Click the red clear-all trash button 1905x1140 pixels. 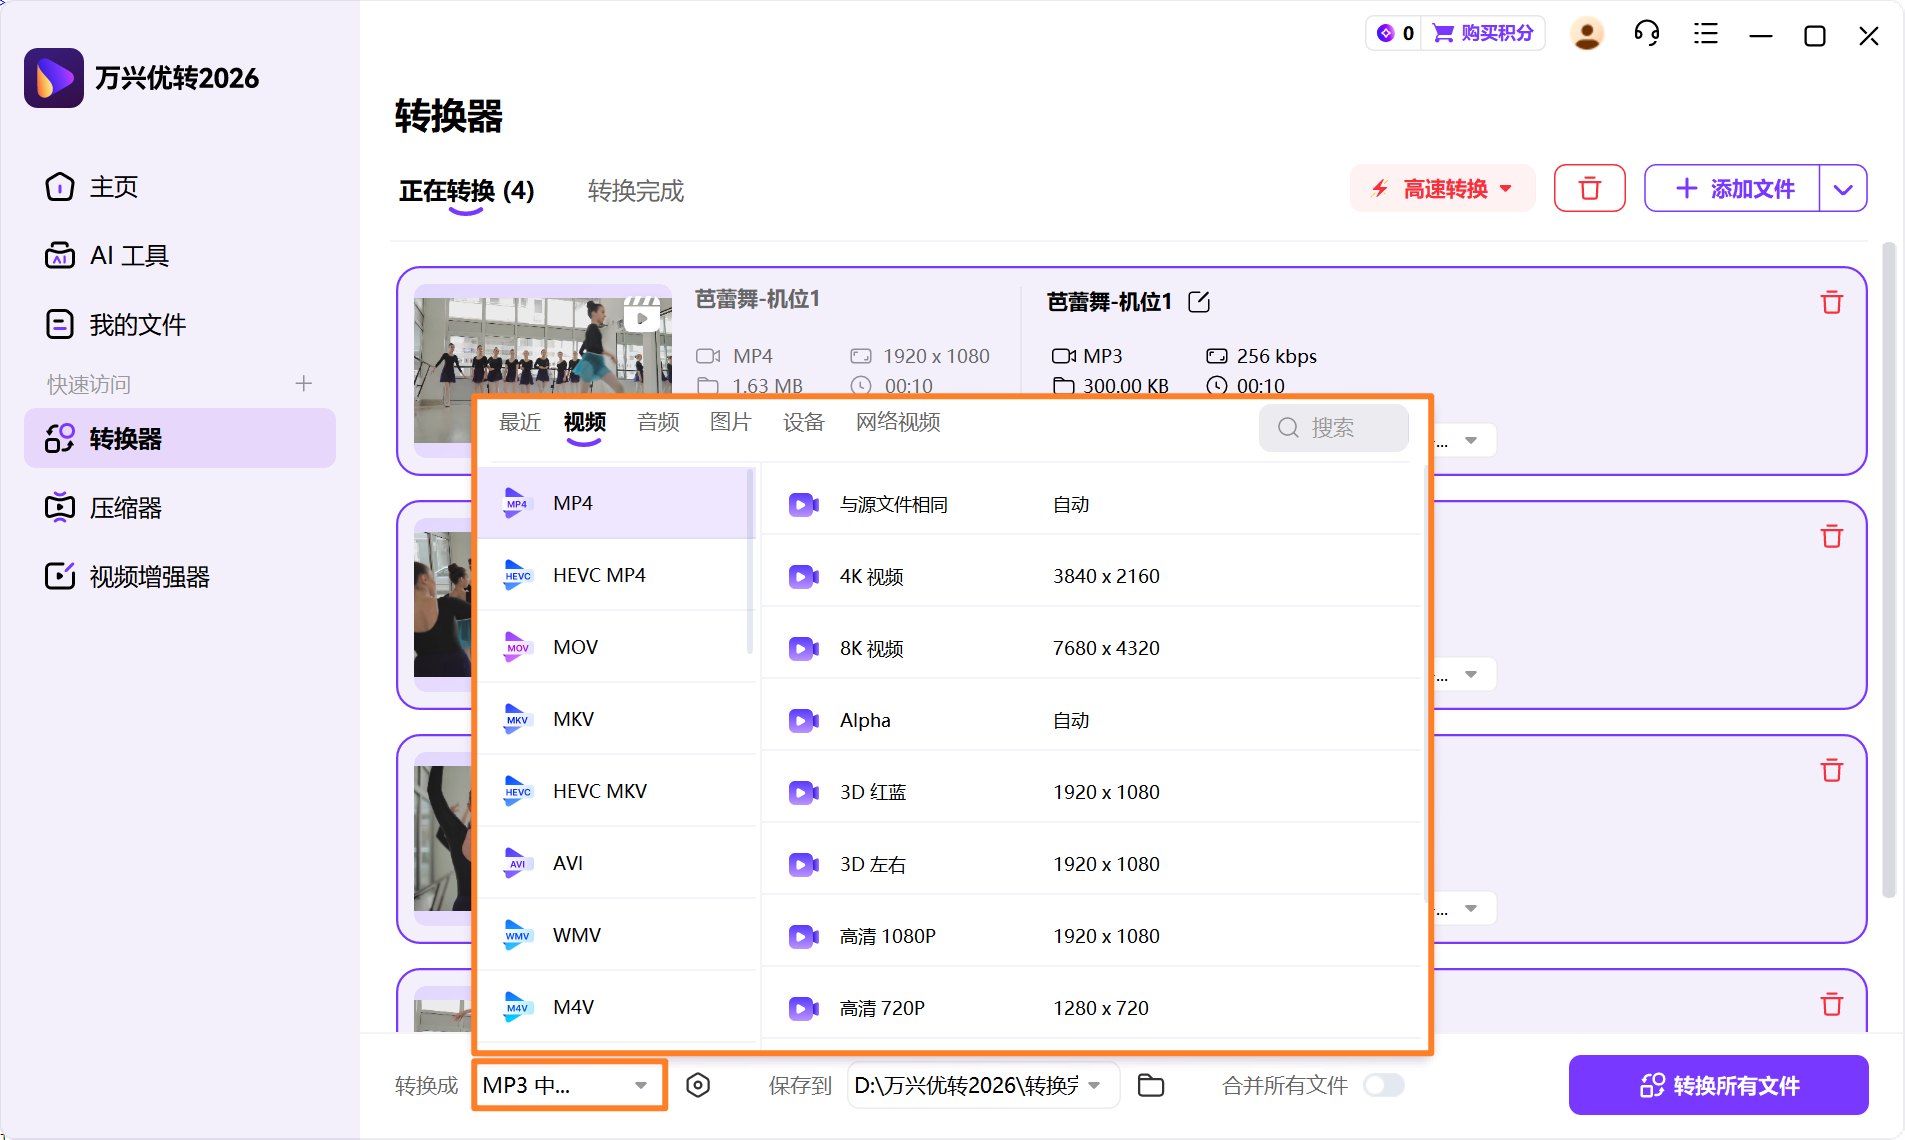tap(1589, 189)
